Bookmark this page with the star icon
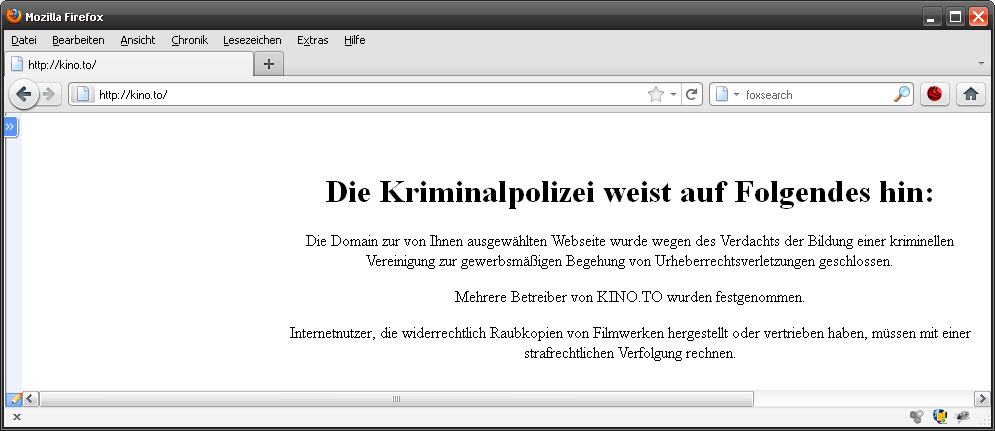 pyautogui.click(x=656, y=94)
